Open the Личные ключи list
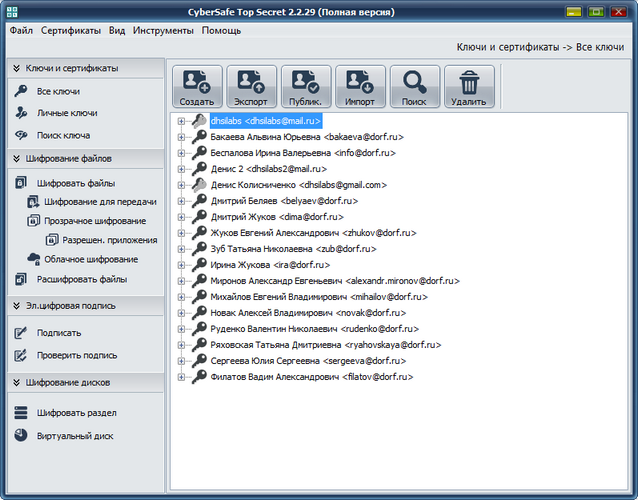Viewport: 638px width, 500px height. (67, 113)
